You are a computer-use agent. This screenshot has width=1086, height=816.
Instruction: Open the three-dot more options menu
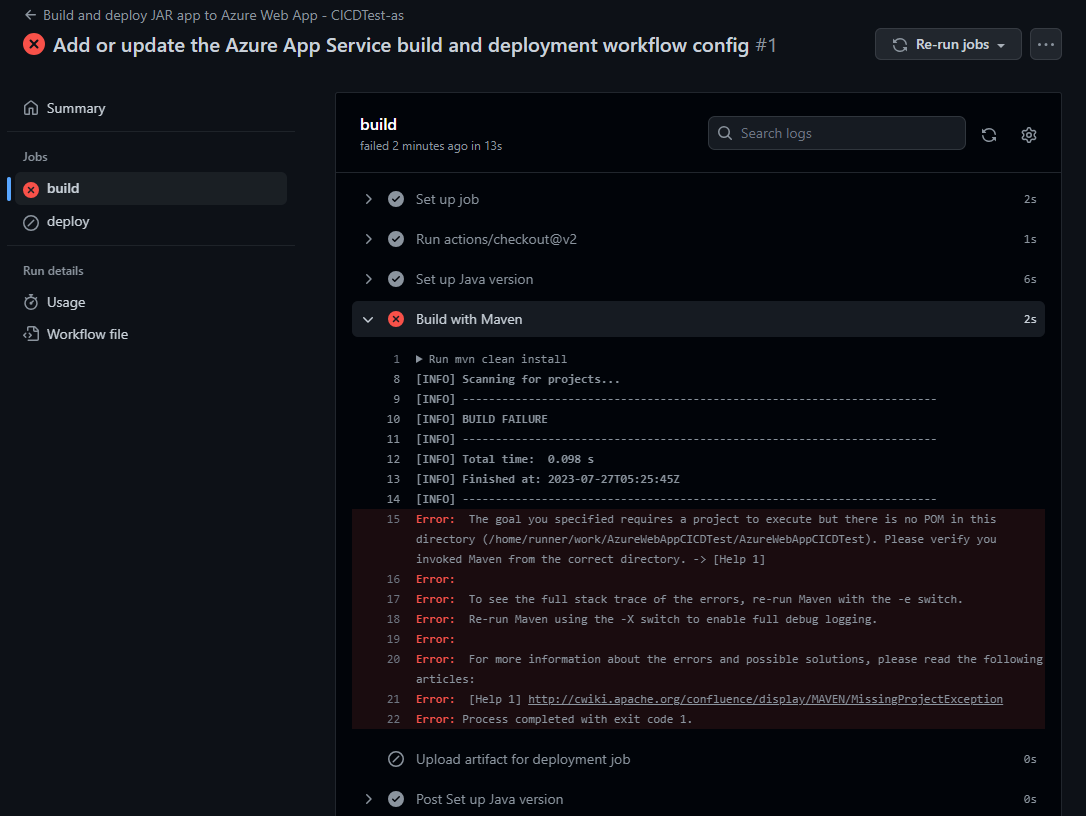tap(1045, 44)
